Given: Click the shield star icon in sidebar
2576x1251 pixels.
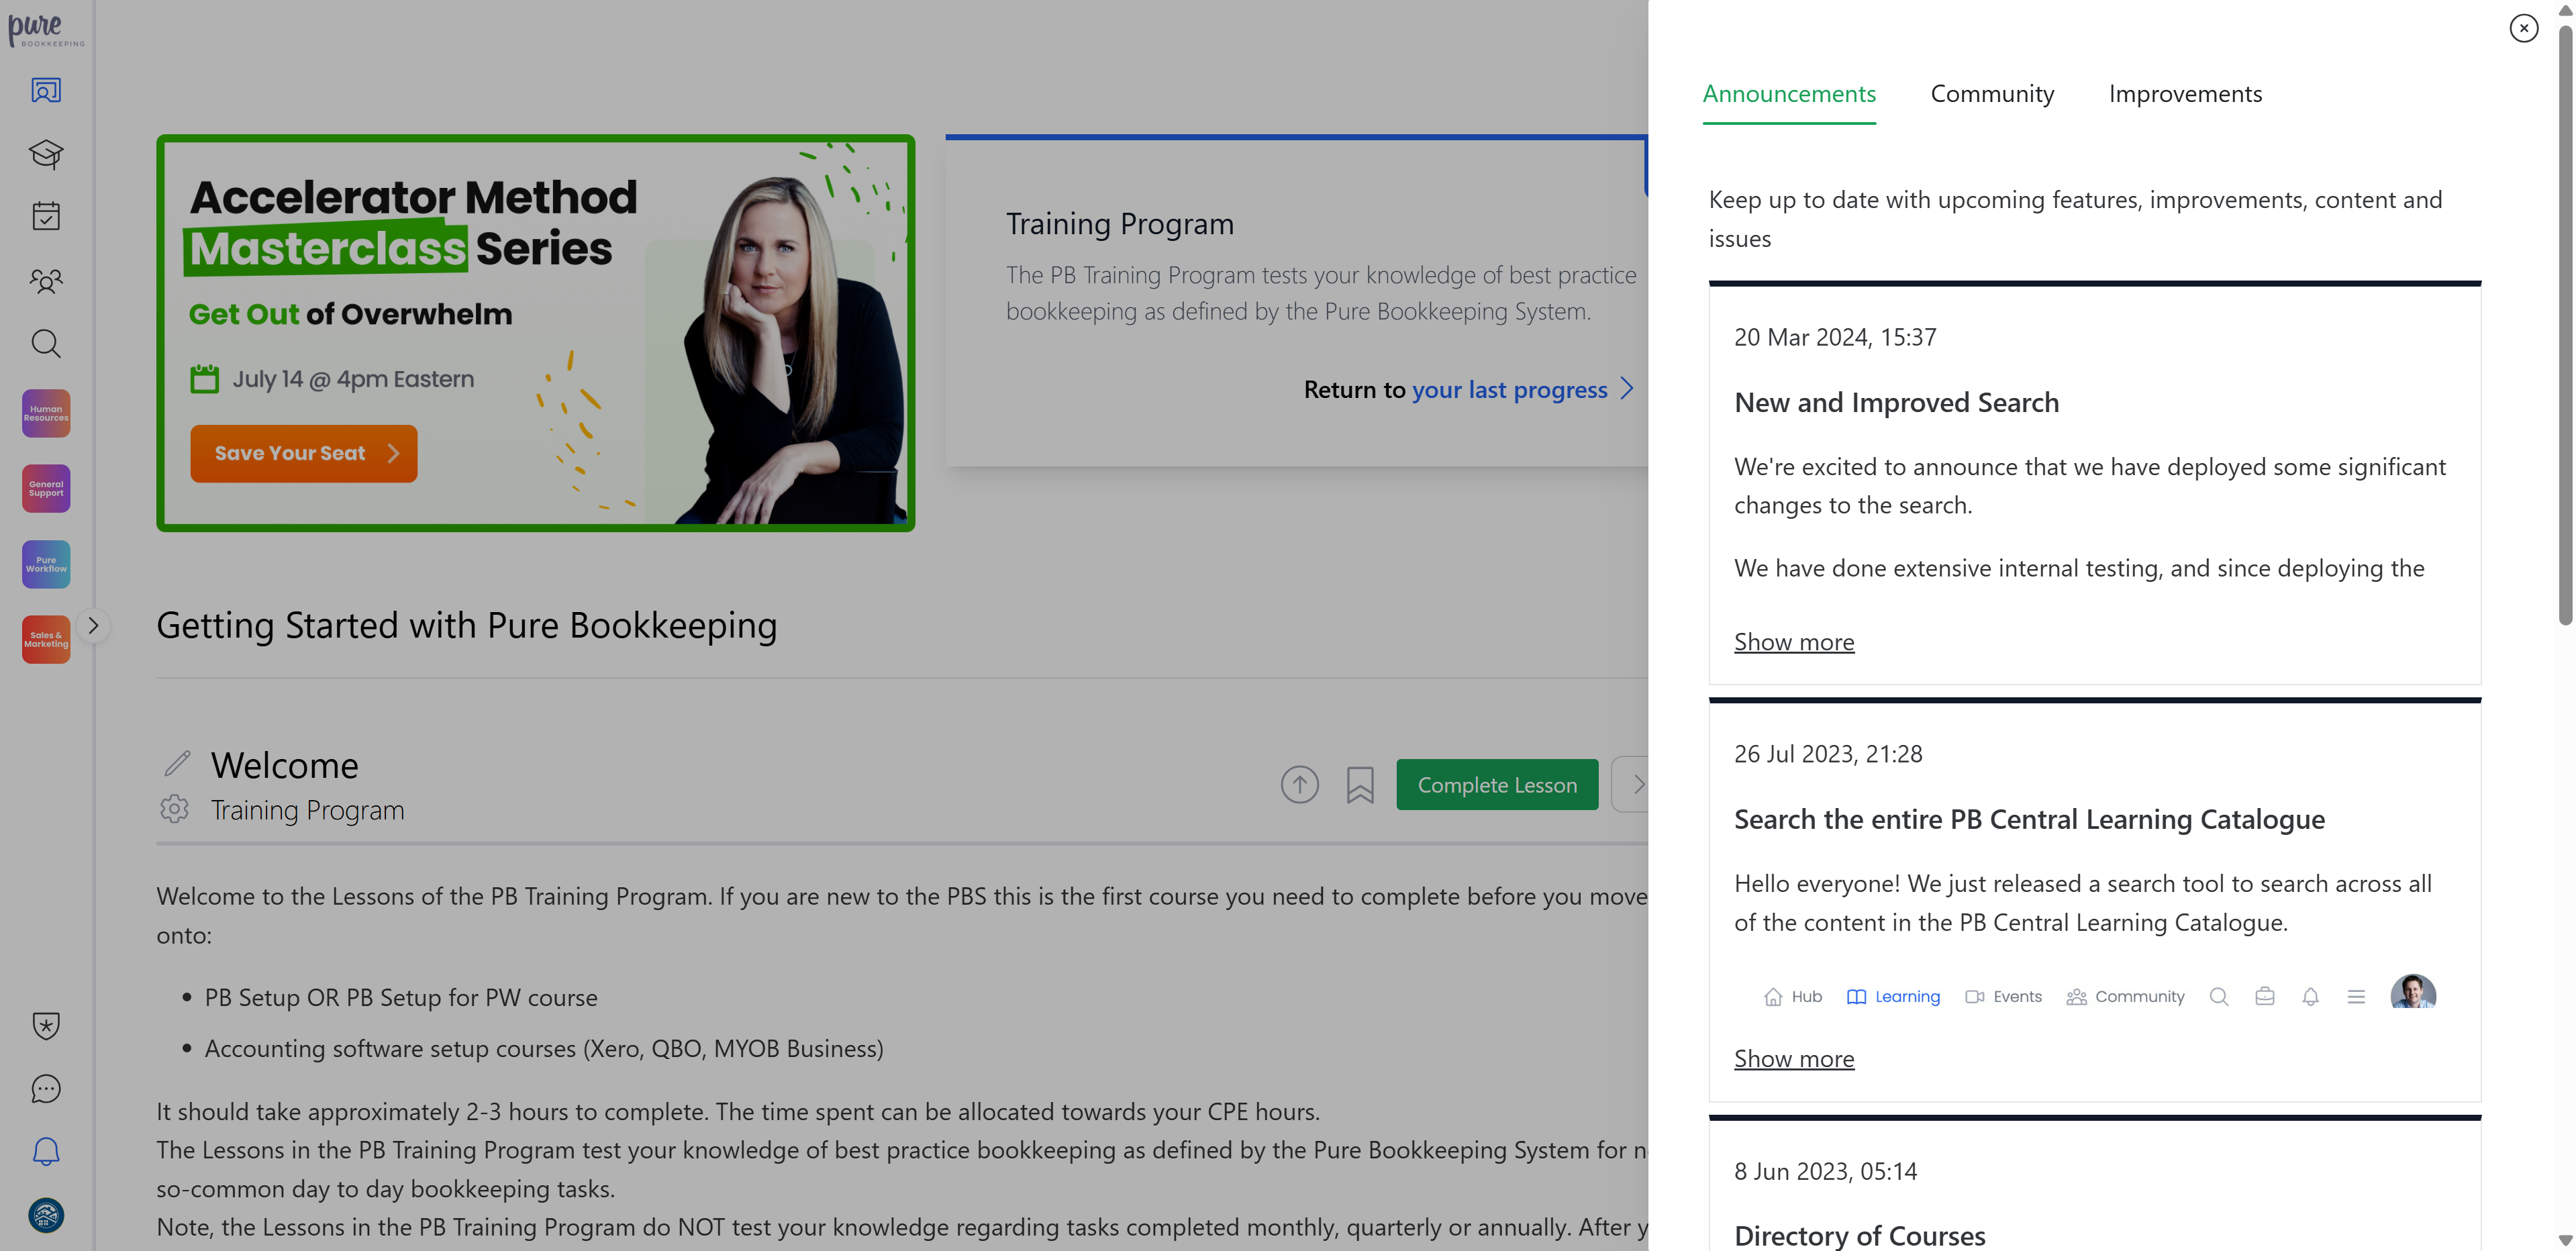Looking at the screenshot, I should [46, 1025].
